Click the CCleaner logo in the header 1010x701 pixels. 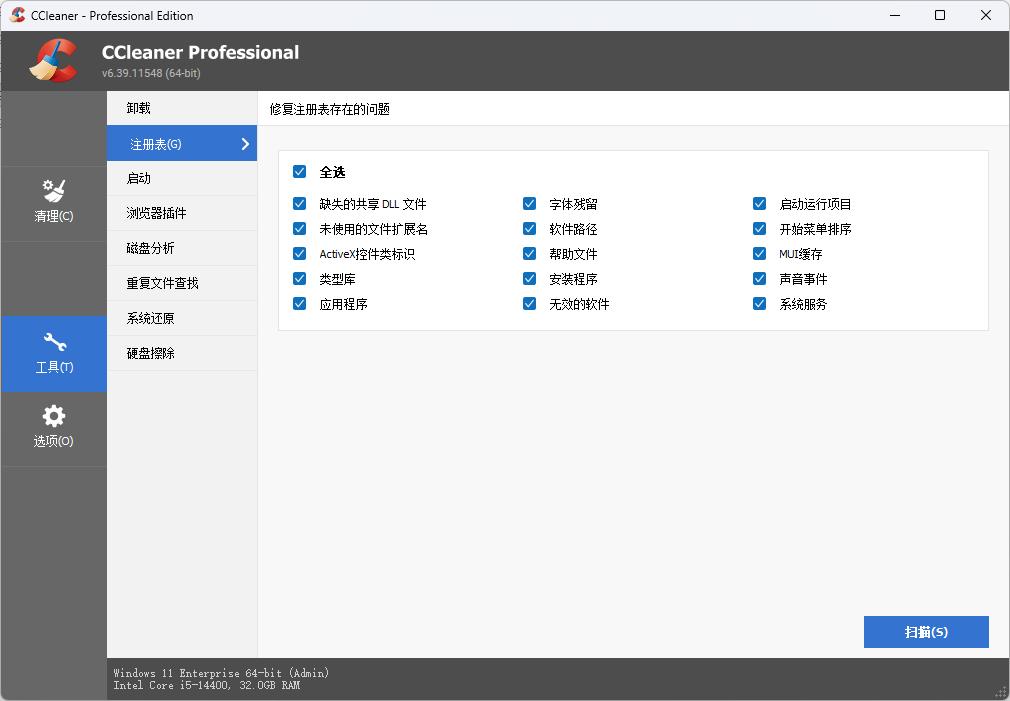(x=53, y=60)
